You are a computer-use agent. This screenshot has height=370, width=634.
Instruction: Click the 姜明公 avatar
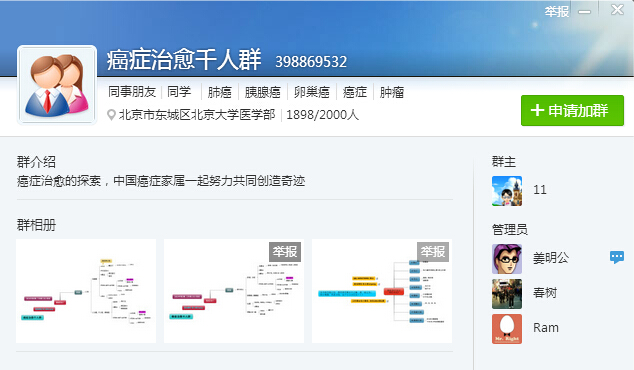click(x=507, y=259)
